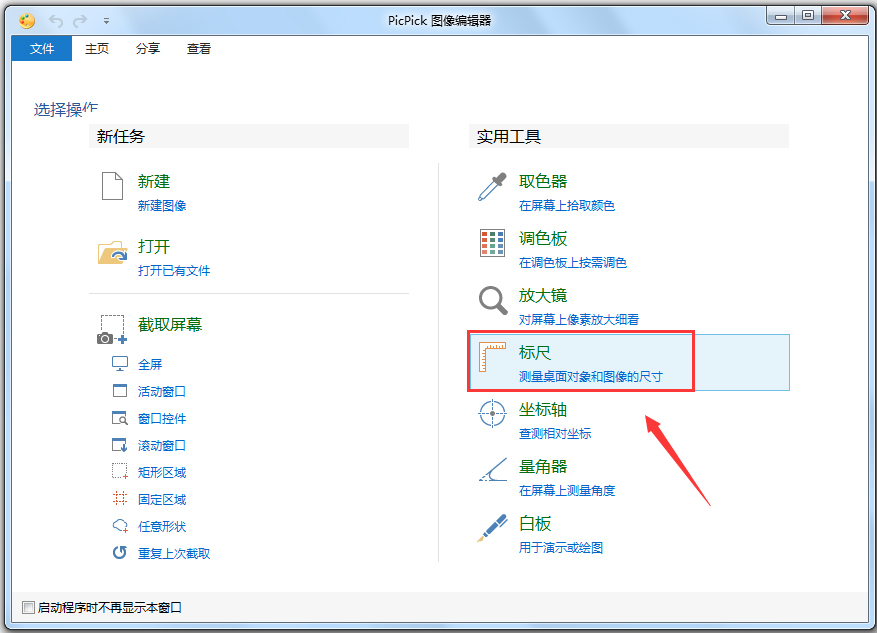
Task: Open the 标尺 tool heading
Action: coord(535,352)
